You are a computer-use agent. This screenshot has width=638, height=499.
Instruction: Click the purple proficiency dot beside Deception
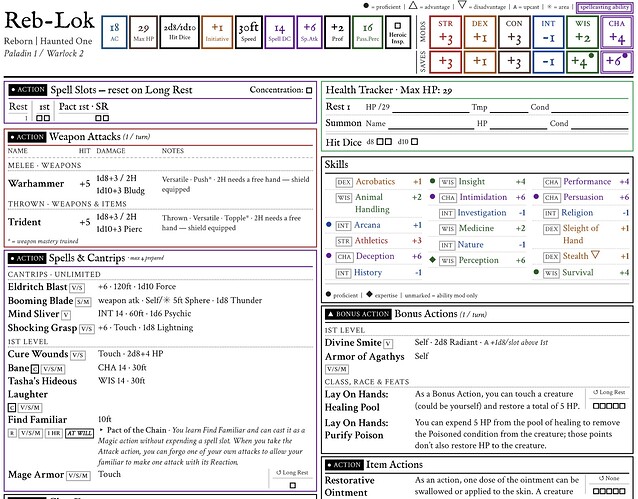coord(329,256)
